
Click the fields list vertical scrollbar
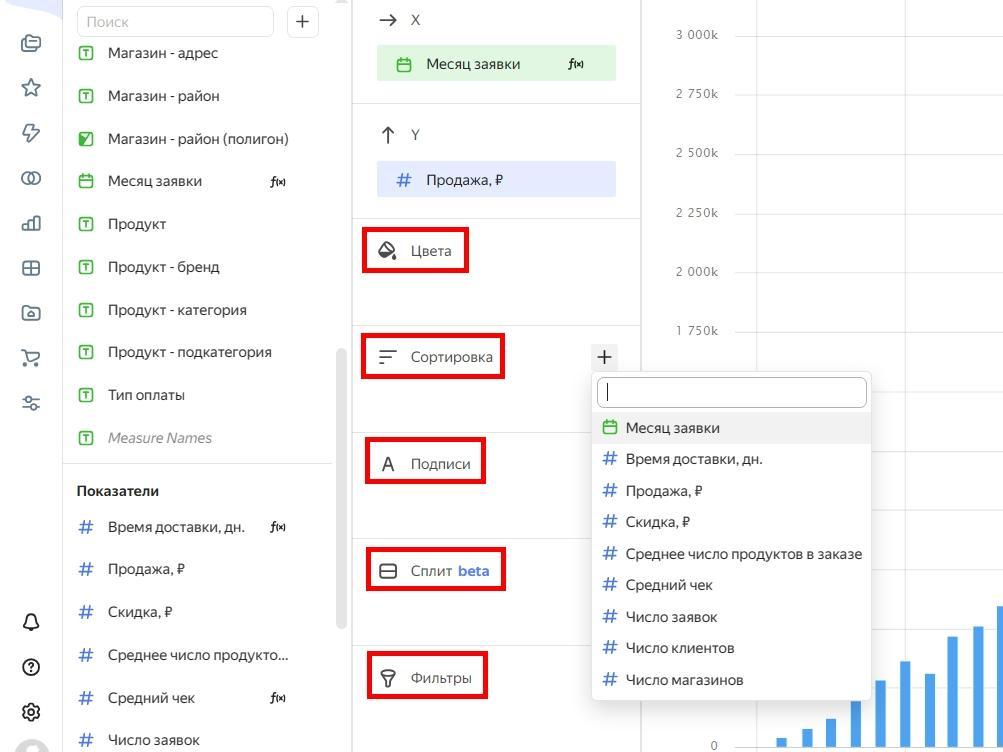[x=341, y=489]
